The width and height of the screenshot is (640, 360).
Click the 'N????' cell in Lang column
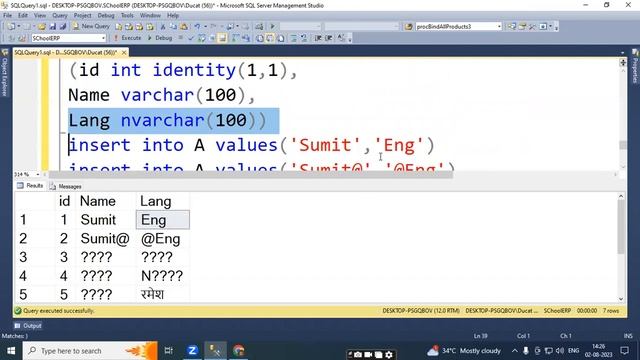tap(162, 276)
